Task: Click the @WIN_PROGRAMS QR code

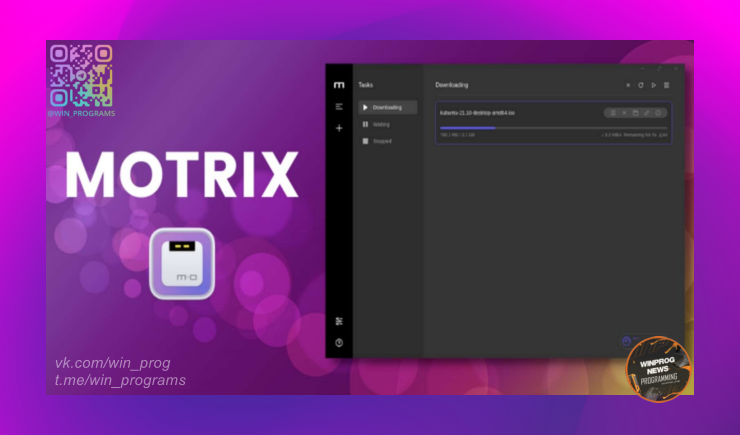Action: coord(81,76)
